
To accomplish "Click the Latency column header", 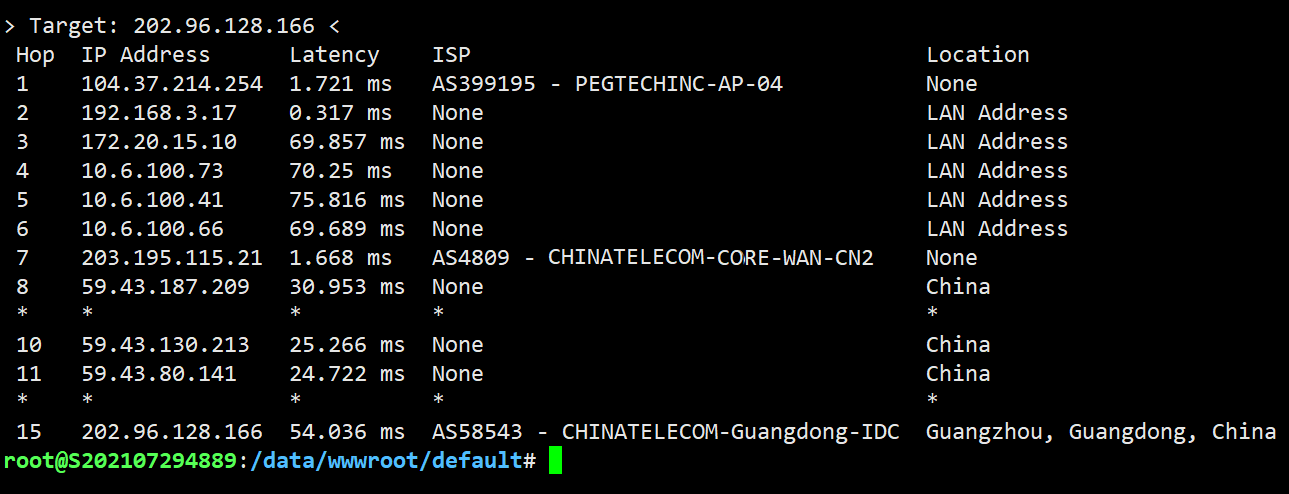I will [x=335, y=55].
